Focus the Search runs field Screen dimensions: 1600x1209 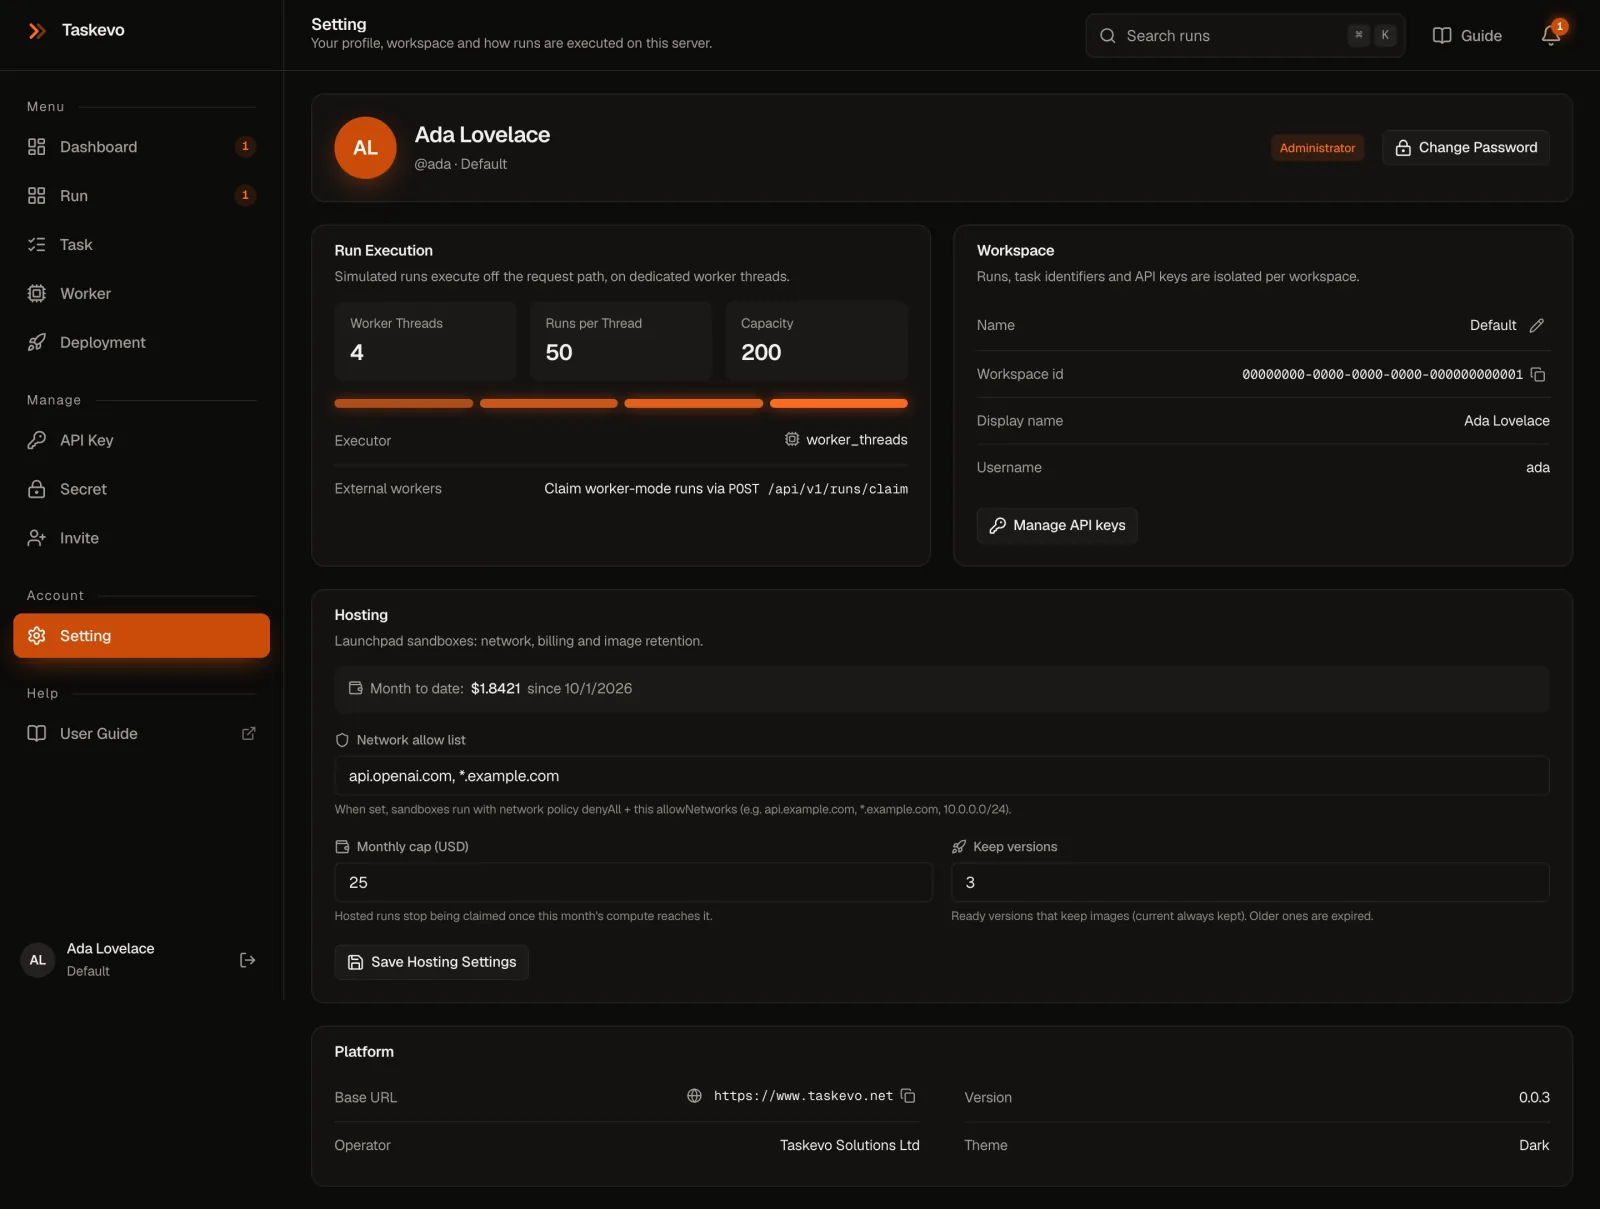1245,35
